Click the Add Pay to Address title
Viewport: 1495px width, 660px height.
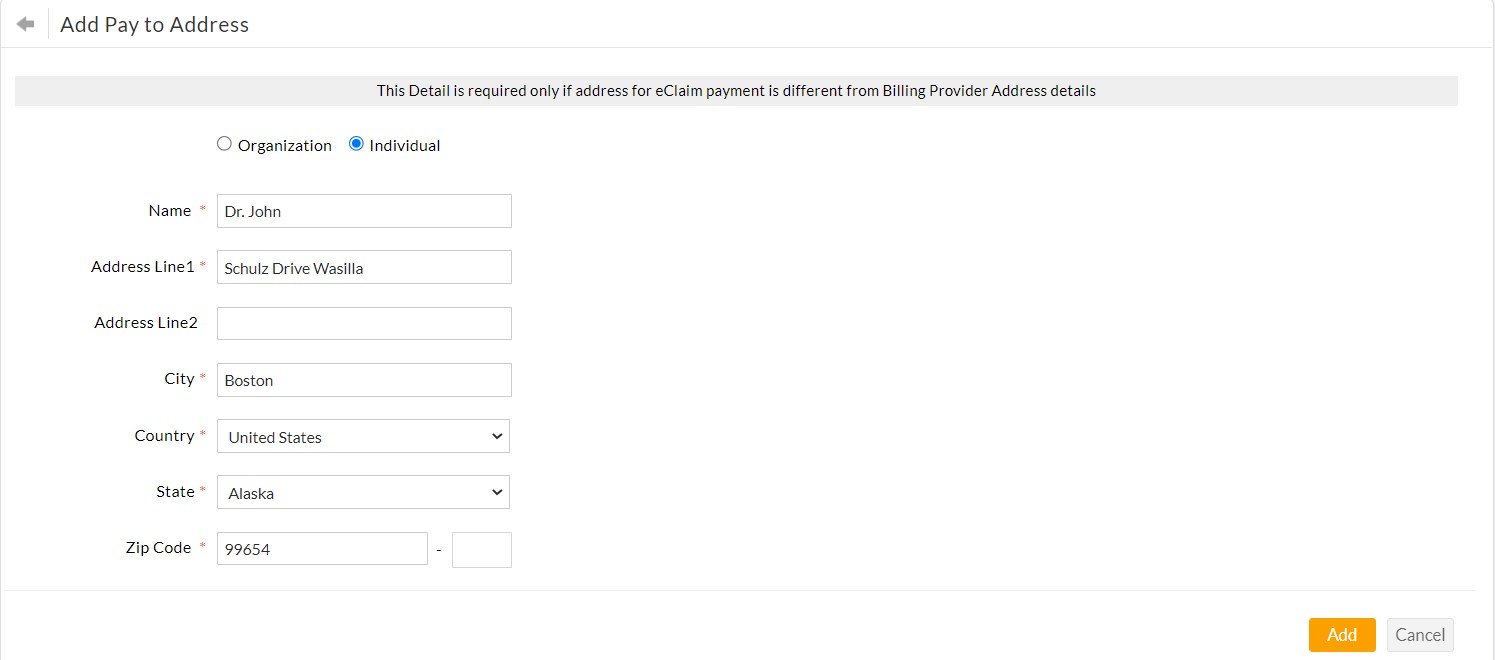pyautogui.click(x=154, y=24)
